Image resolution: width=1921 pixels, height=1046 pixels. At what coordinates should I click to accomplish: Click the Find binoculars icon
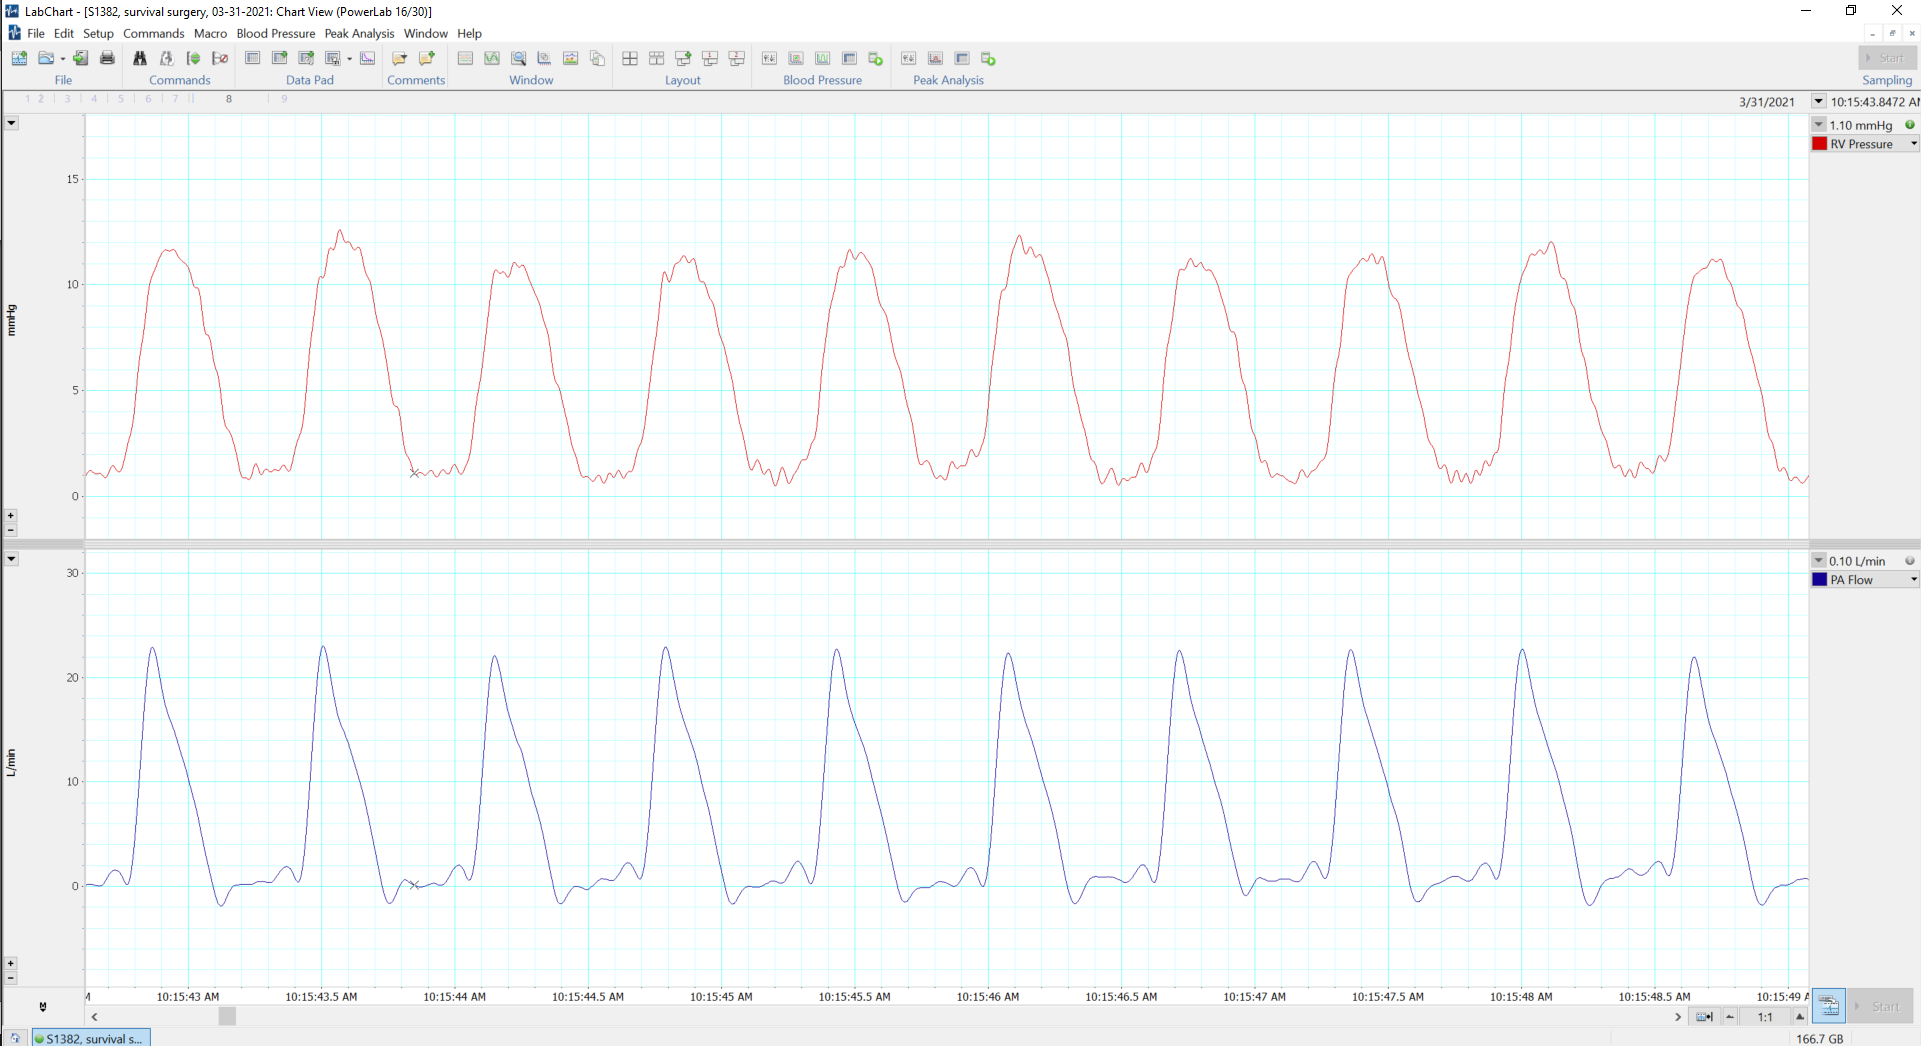tap(140, 58)
